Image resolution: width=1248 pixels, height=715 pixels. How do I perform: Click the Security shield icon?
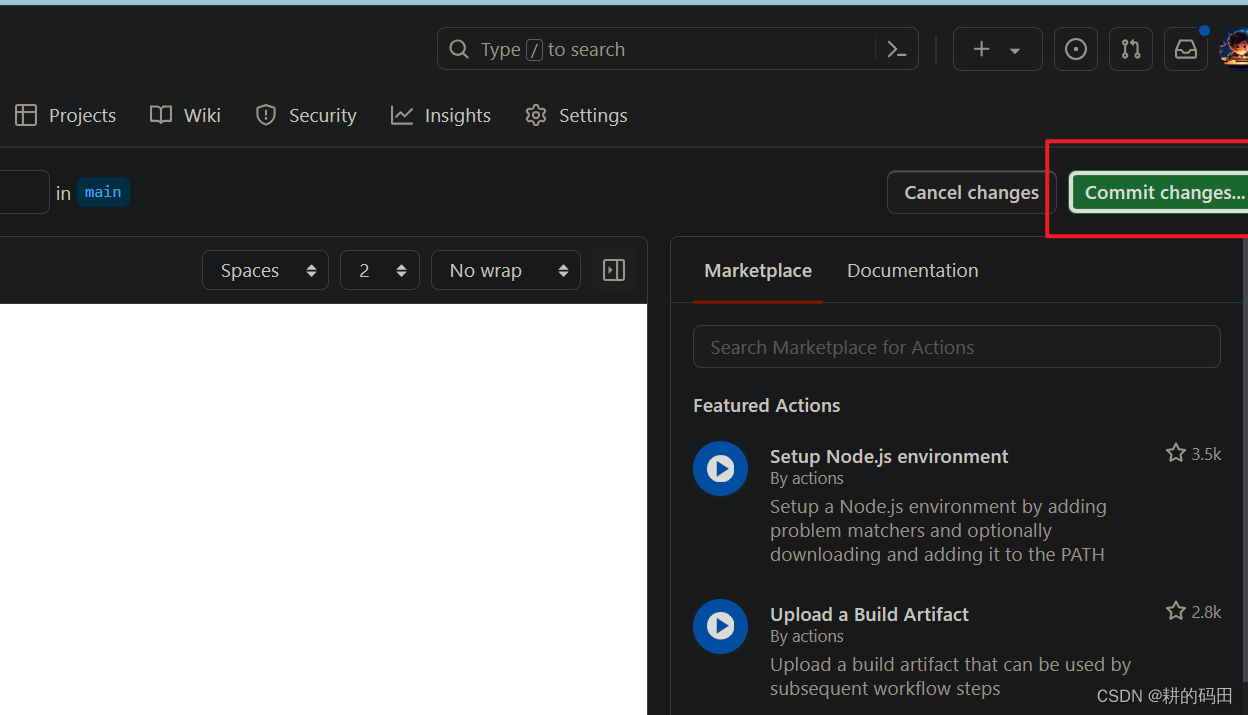266,115
